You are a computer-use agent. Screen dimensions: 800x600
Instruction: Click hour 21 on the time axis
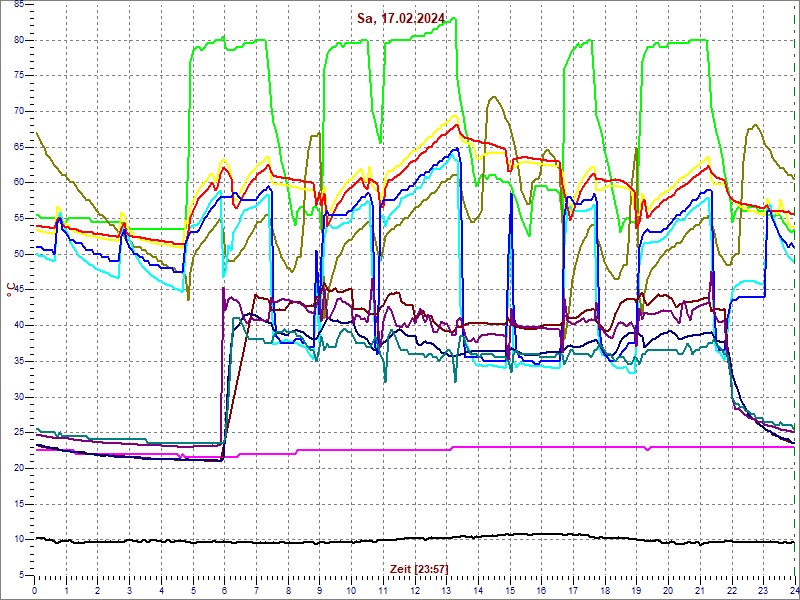coord(701,589)
